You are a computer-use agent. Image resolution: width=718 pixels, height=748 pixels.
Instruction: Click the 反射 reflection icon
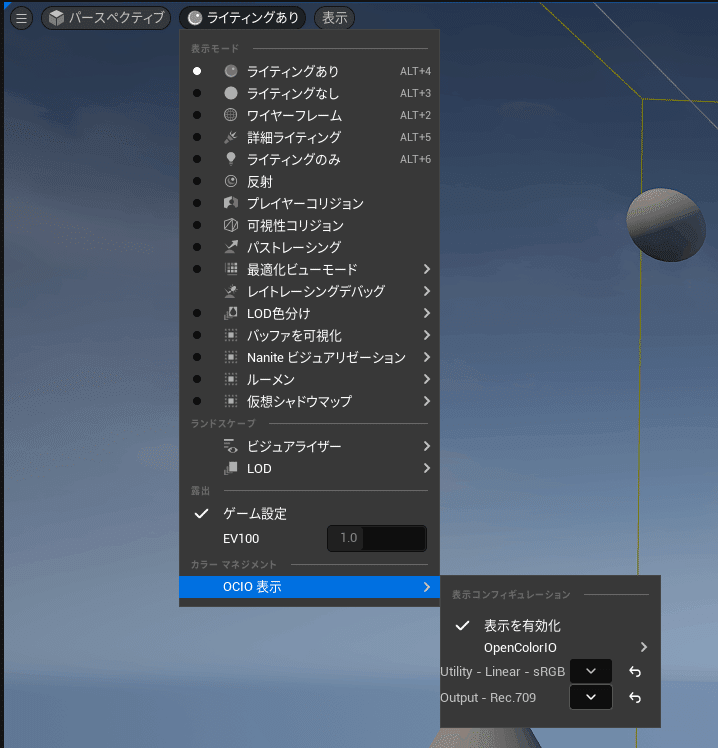coord(231,181)
